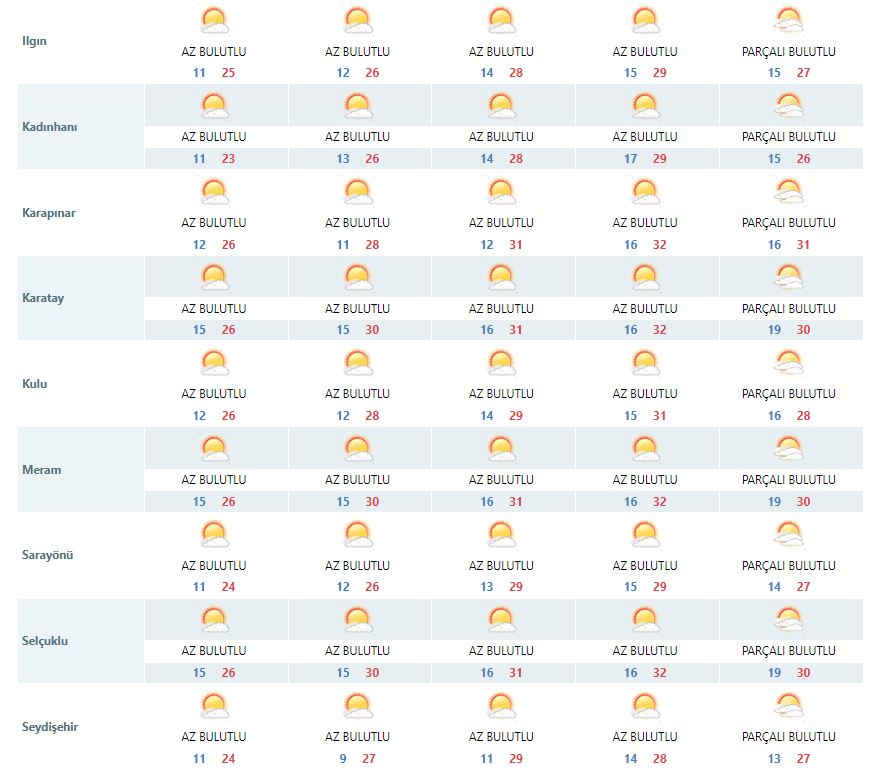Select Kulu's first-column weather icon
This screenshot has width=877, height=770.
coord(214,363)
